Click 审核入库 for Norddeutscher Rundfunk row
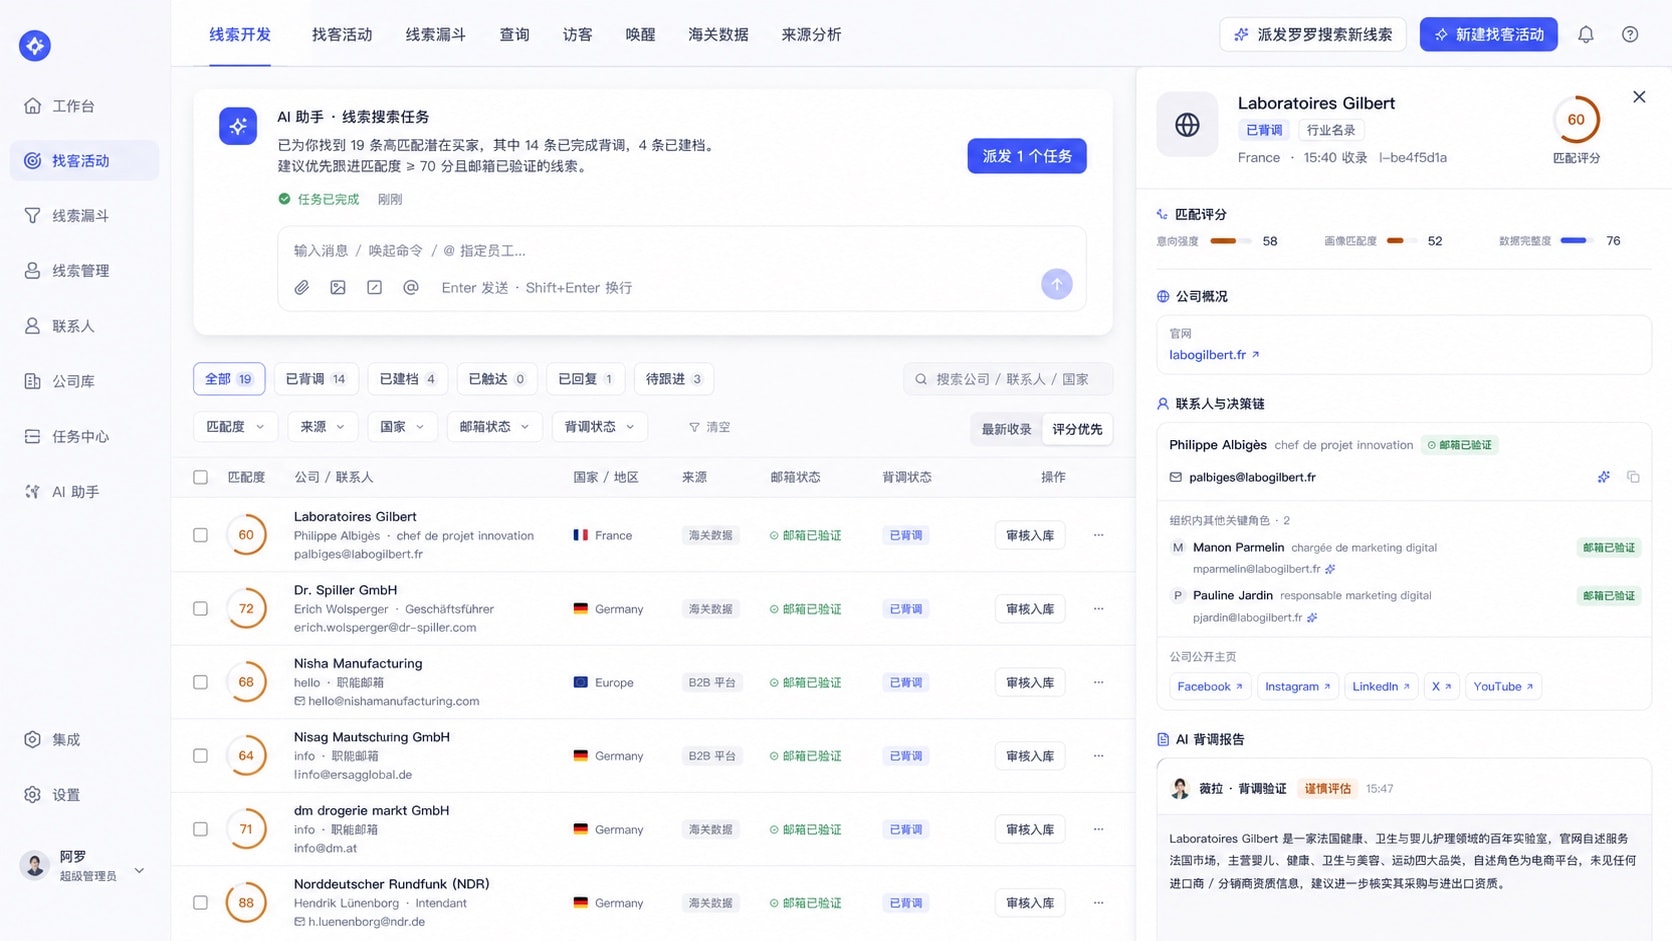 [1030, 903]
